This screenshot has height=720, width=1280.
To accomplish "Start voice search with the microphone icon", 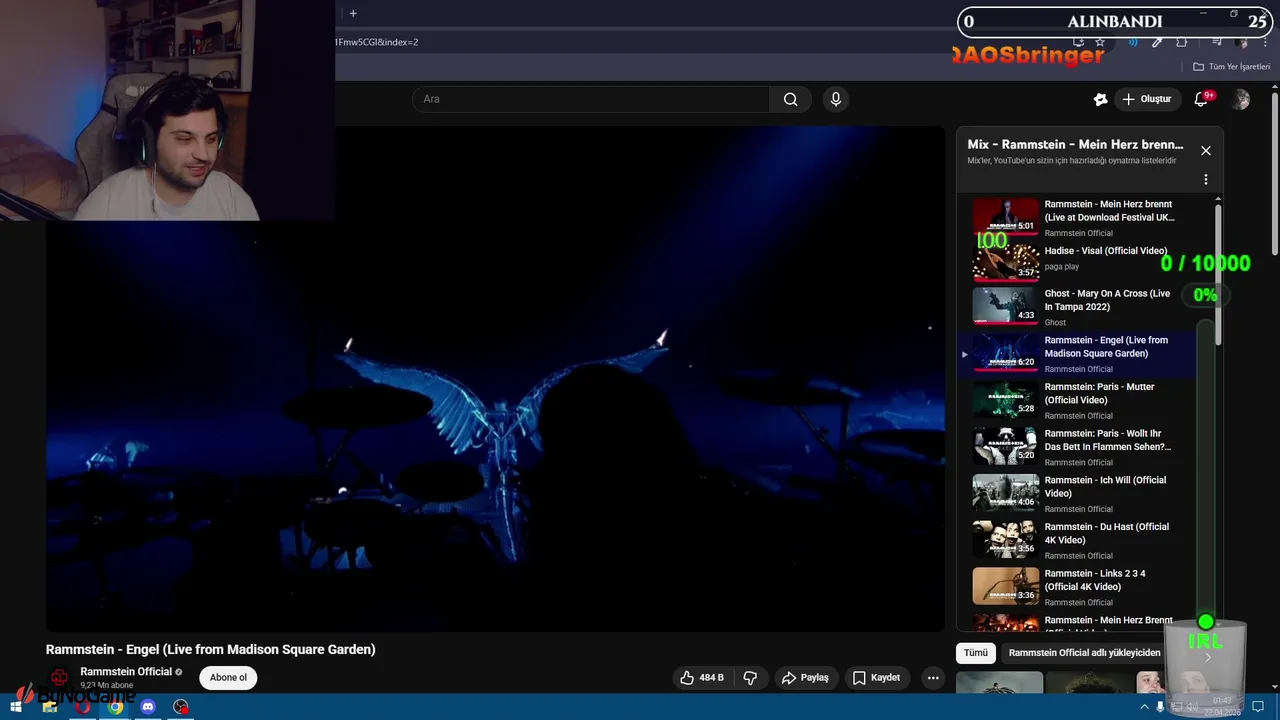I will coord(836,99).
